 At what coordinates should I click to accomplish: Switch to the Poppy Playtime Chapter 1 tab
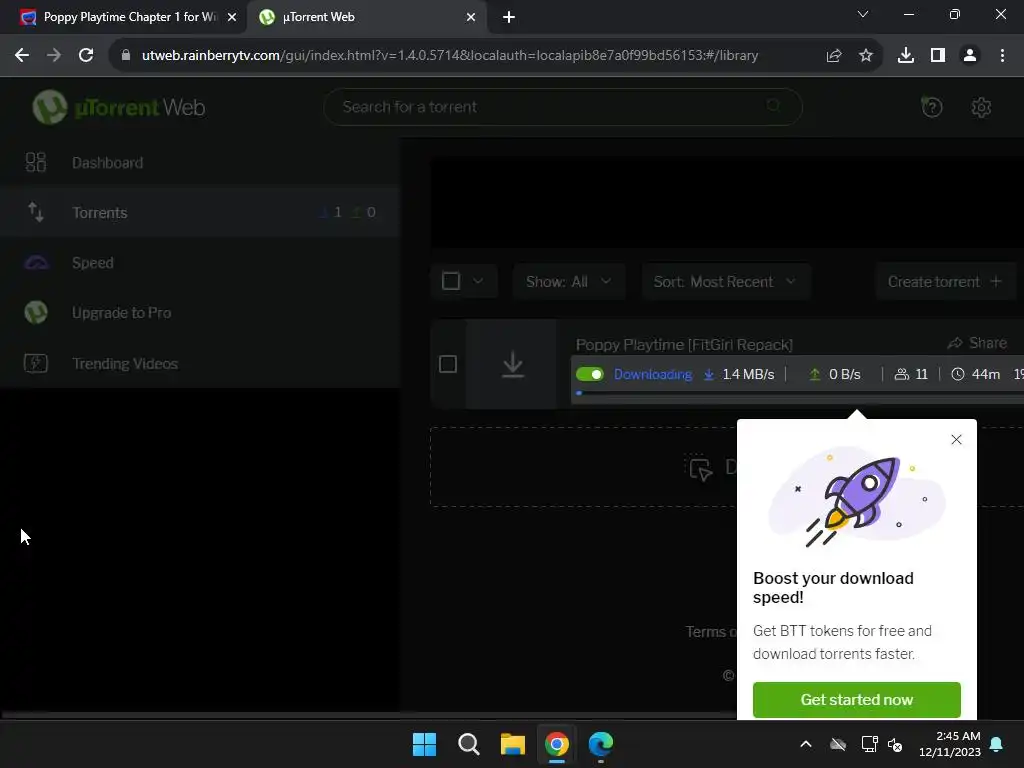[x=123, y=17]
